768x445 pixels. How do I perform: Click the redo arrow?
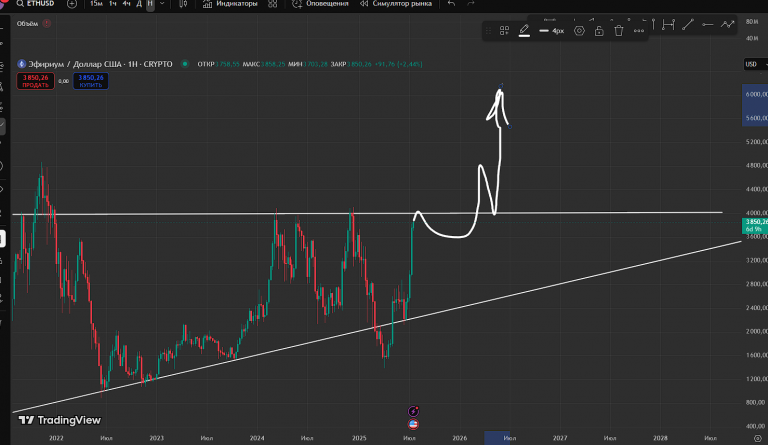pyautogui.click(x=471, y=3)
